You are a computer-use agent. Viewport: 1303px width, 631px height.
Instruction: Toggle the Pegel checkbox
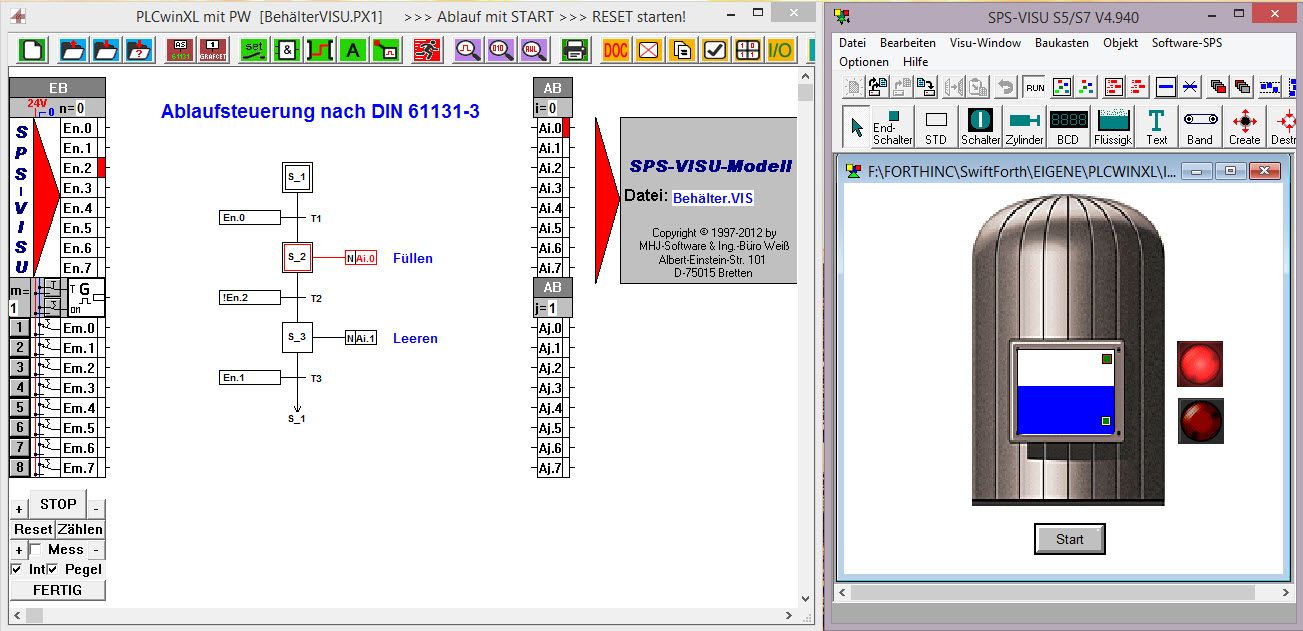click(x=53, y=569)
